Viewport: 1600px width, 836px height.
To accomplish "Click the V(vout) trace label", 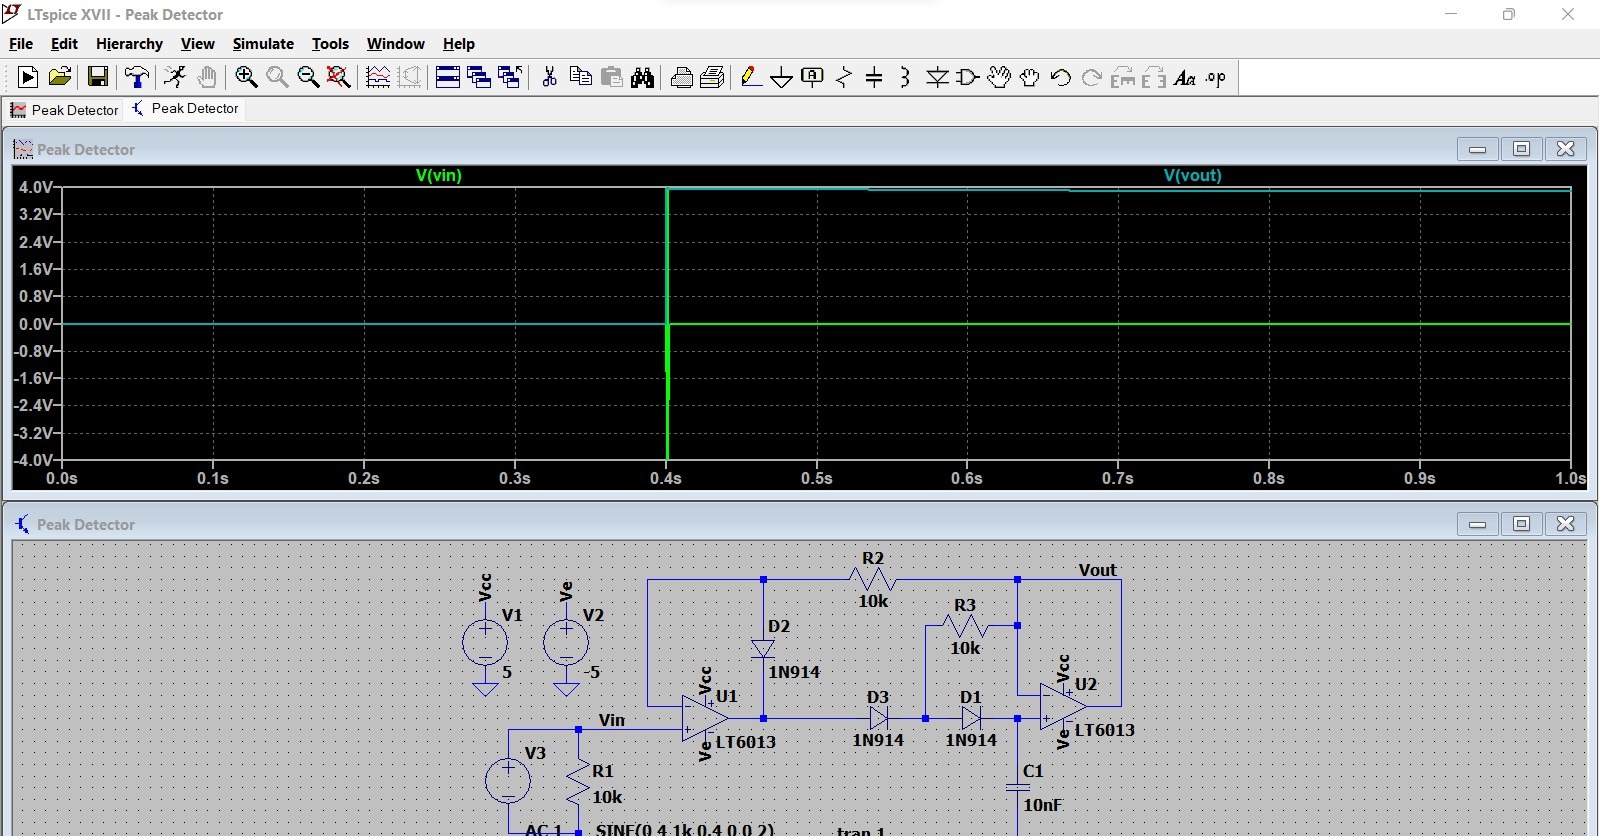I will coord(1192,175).
